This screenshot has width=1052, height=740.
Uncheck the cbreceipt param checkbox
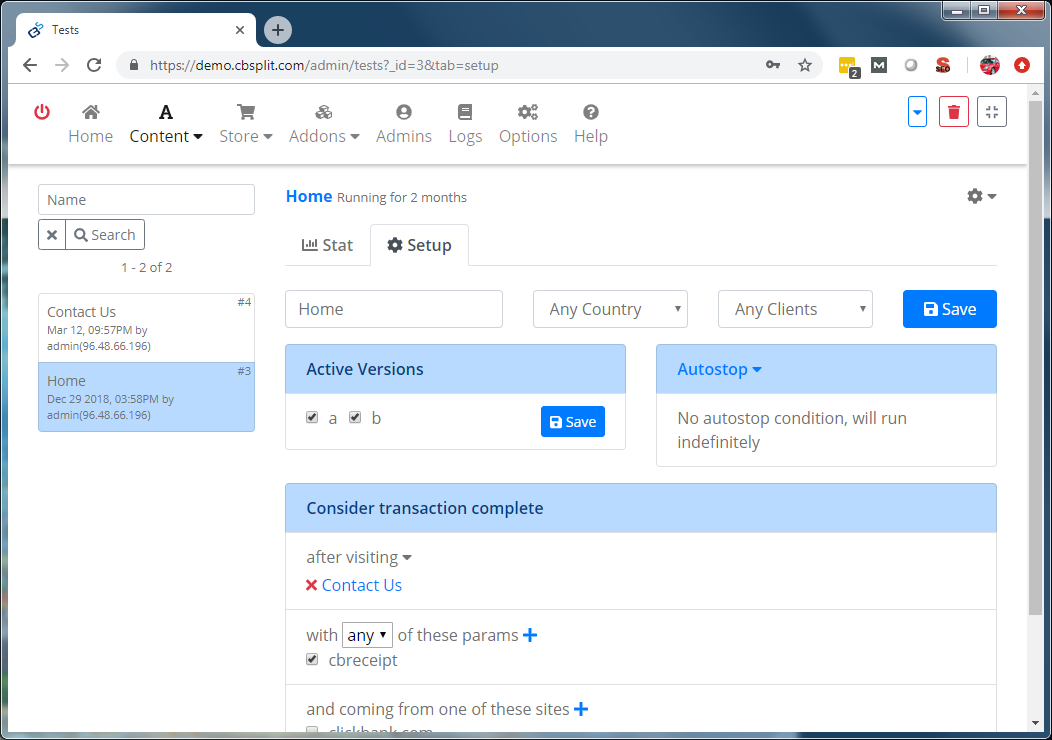click(313, 660)
